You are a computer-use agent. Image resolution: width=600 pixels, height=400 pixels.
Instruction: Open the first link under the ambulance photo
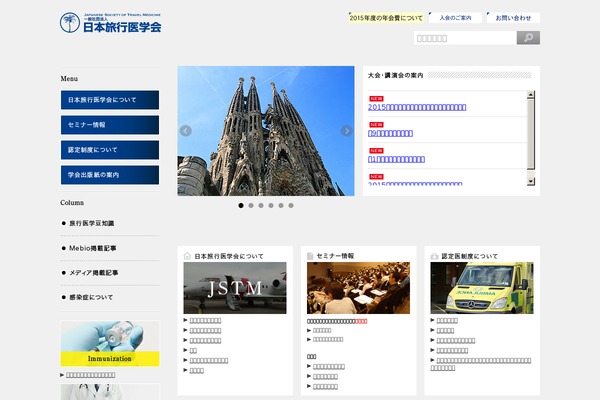(447, 321)
